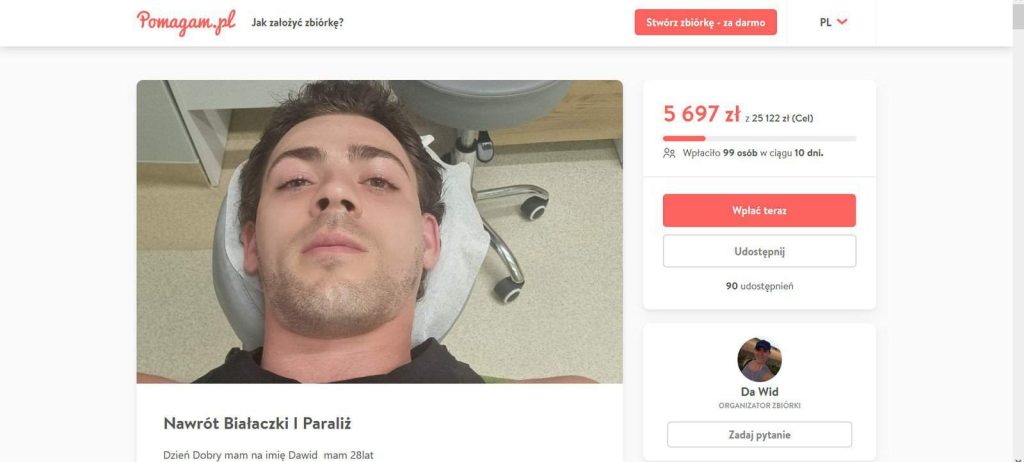
Task: Share the fundraiser via 'Udostępnij'
Action: pos(759,251)
